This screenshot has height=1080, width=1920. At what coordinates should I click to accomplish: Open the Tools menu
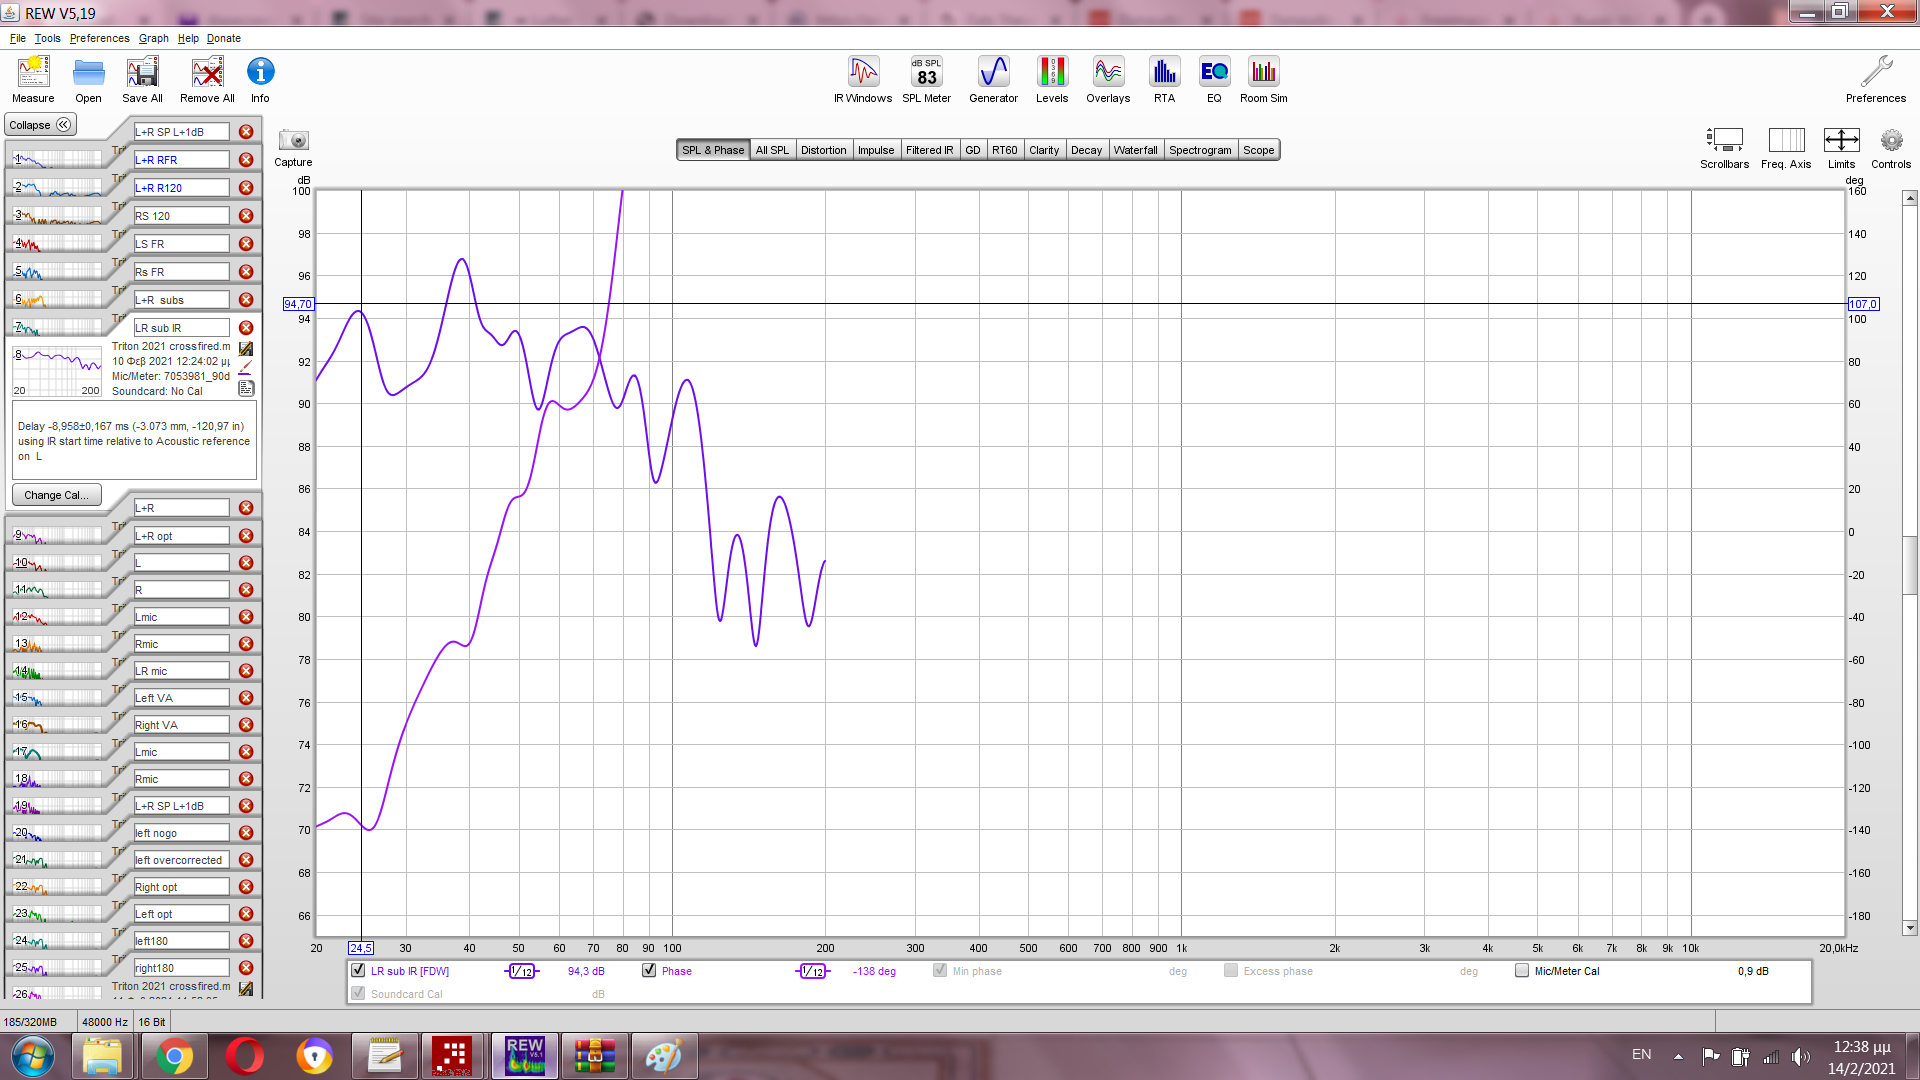pos(47,38)
